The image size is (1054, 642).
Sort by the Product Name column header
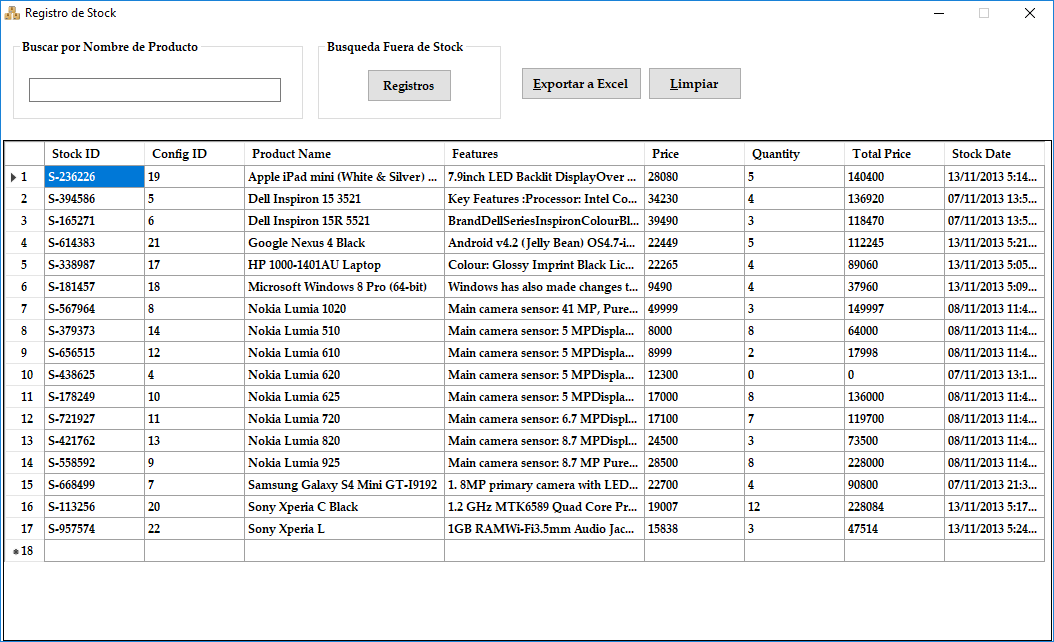344,153
